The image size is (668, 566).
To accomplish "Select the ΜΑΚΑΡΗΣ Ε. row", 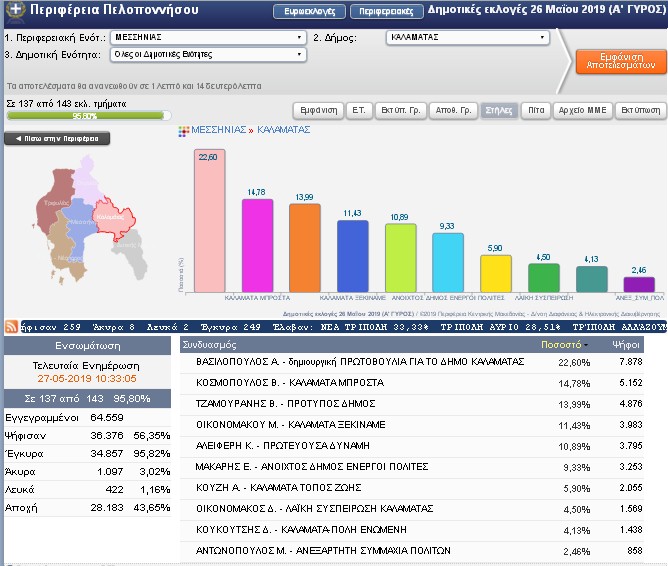I will pyautogui.click(x=412, y=467).
